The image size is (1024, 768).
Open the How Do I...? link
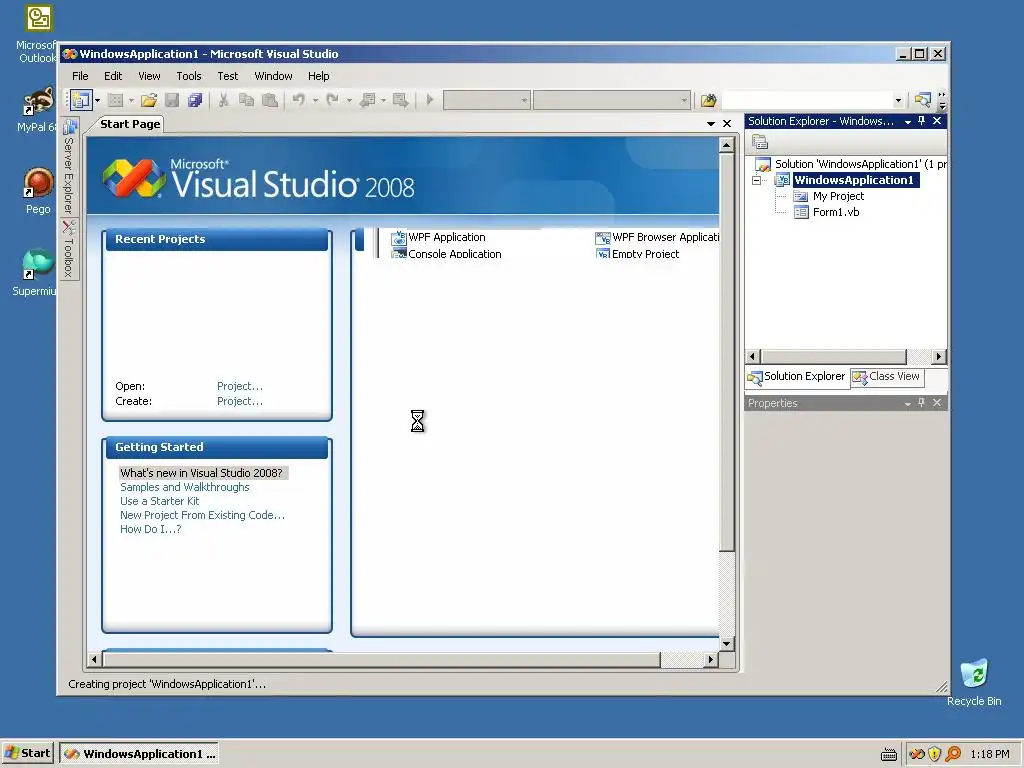[x=151, y=529]
